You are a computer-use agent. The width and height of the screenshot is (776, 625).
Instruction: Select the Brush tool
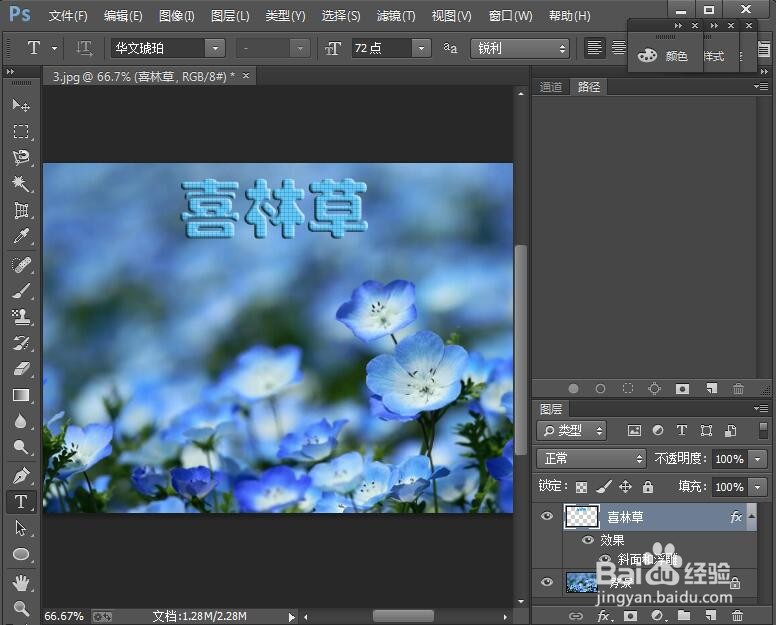[x=21, y=291]
